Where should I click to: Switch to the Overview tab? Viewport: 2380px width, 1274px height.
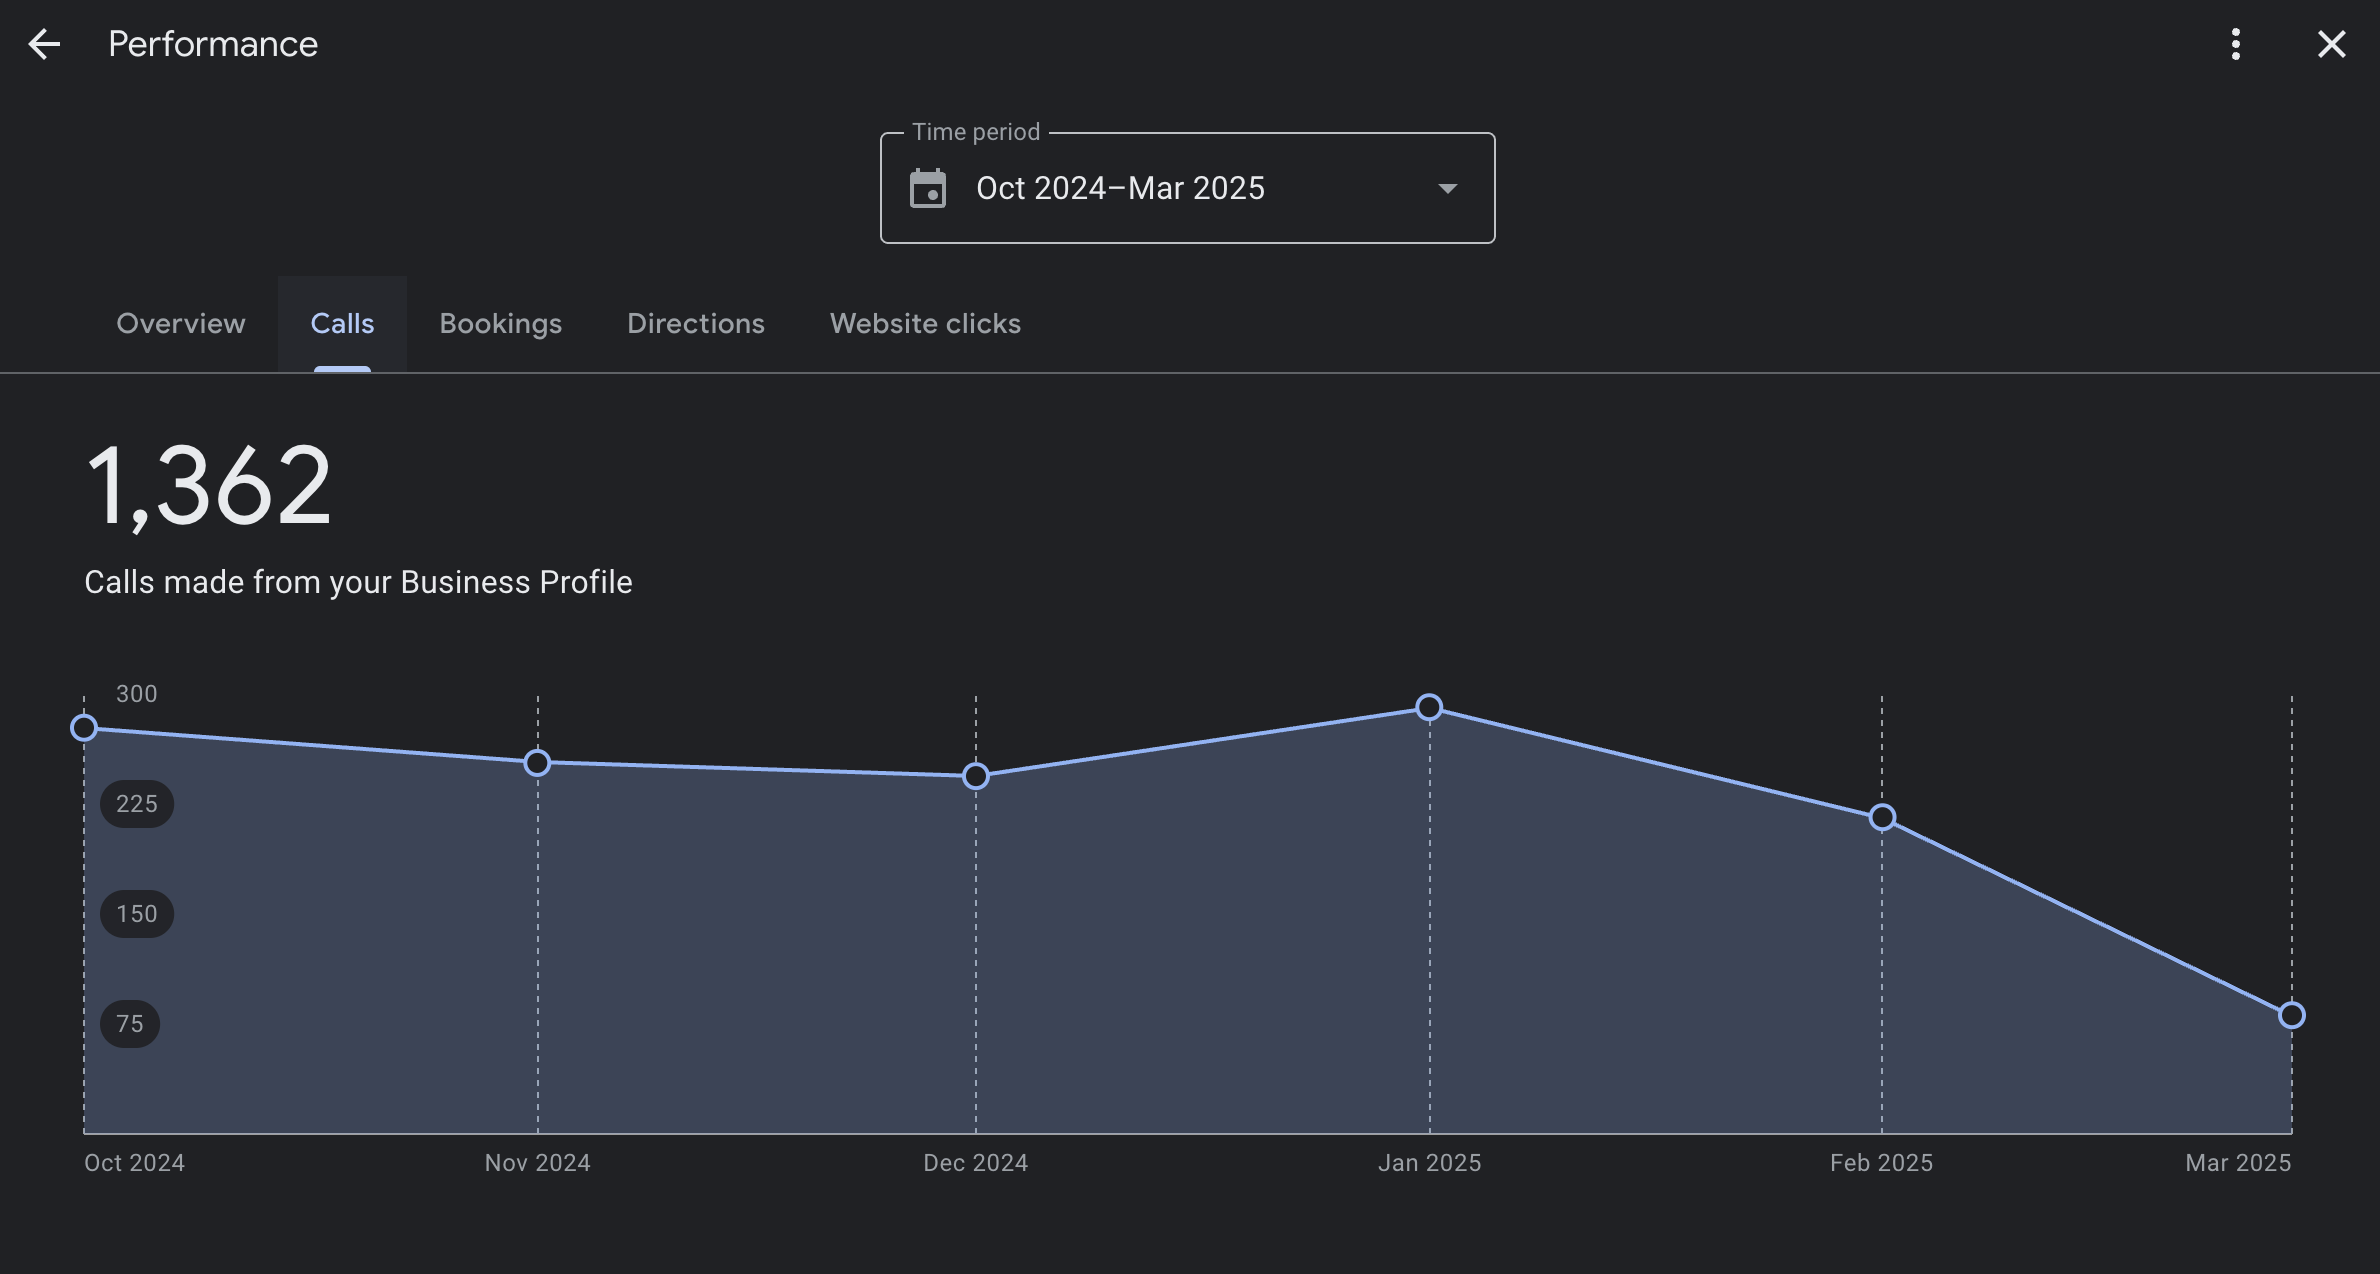coord(181,324)
